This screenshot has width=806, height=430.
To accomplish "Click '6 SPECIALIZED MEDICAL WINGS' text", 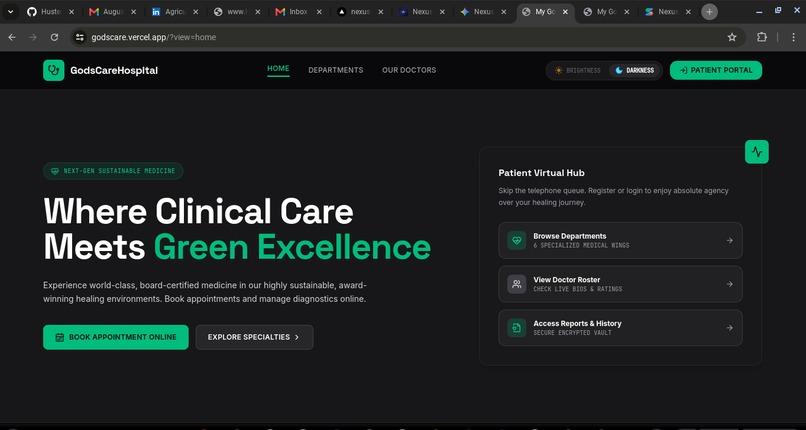I will point(581,246).
